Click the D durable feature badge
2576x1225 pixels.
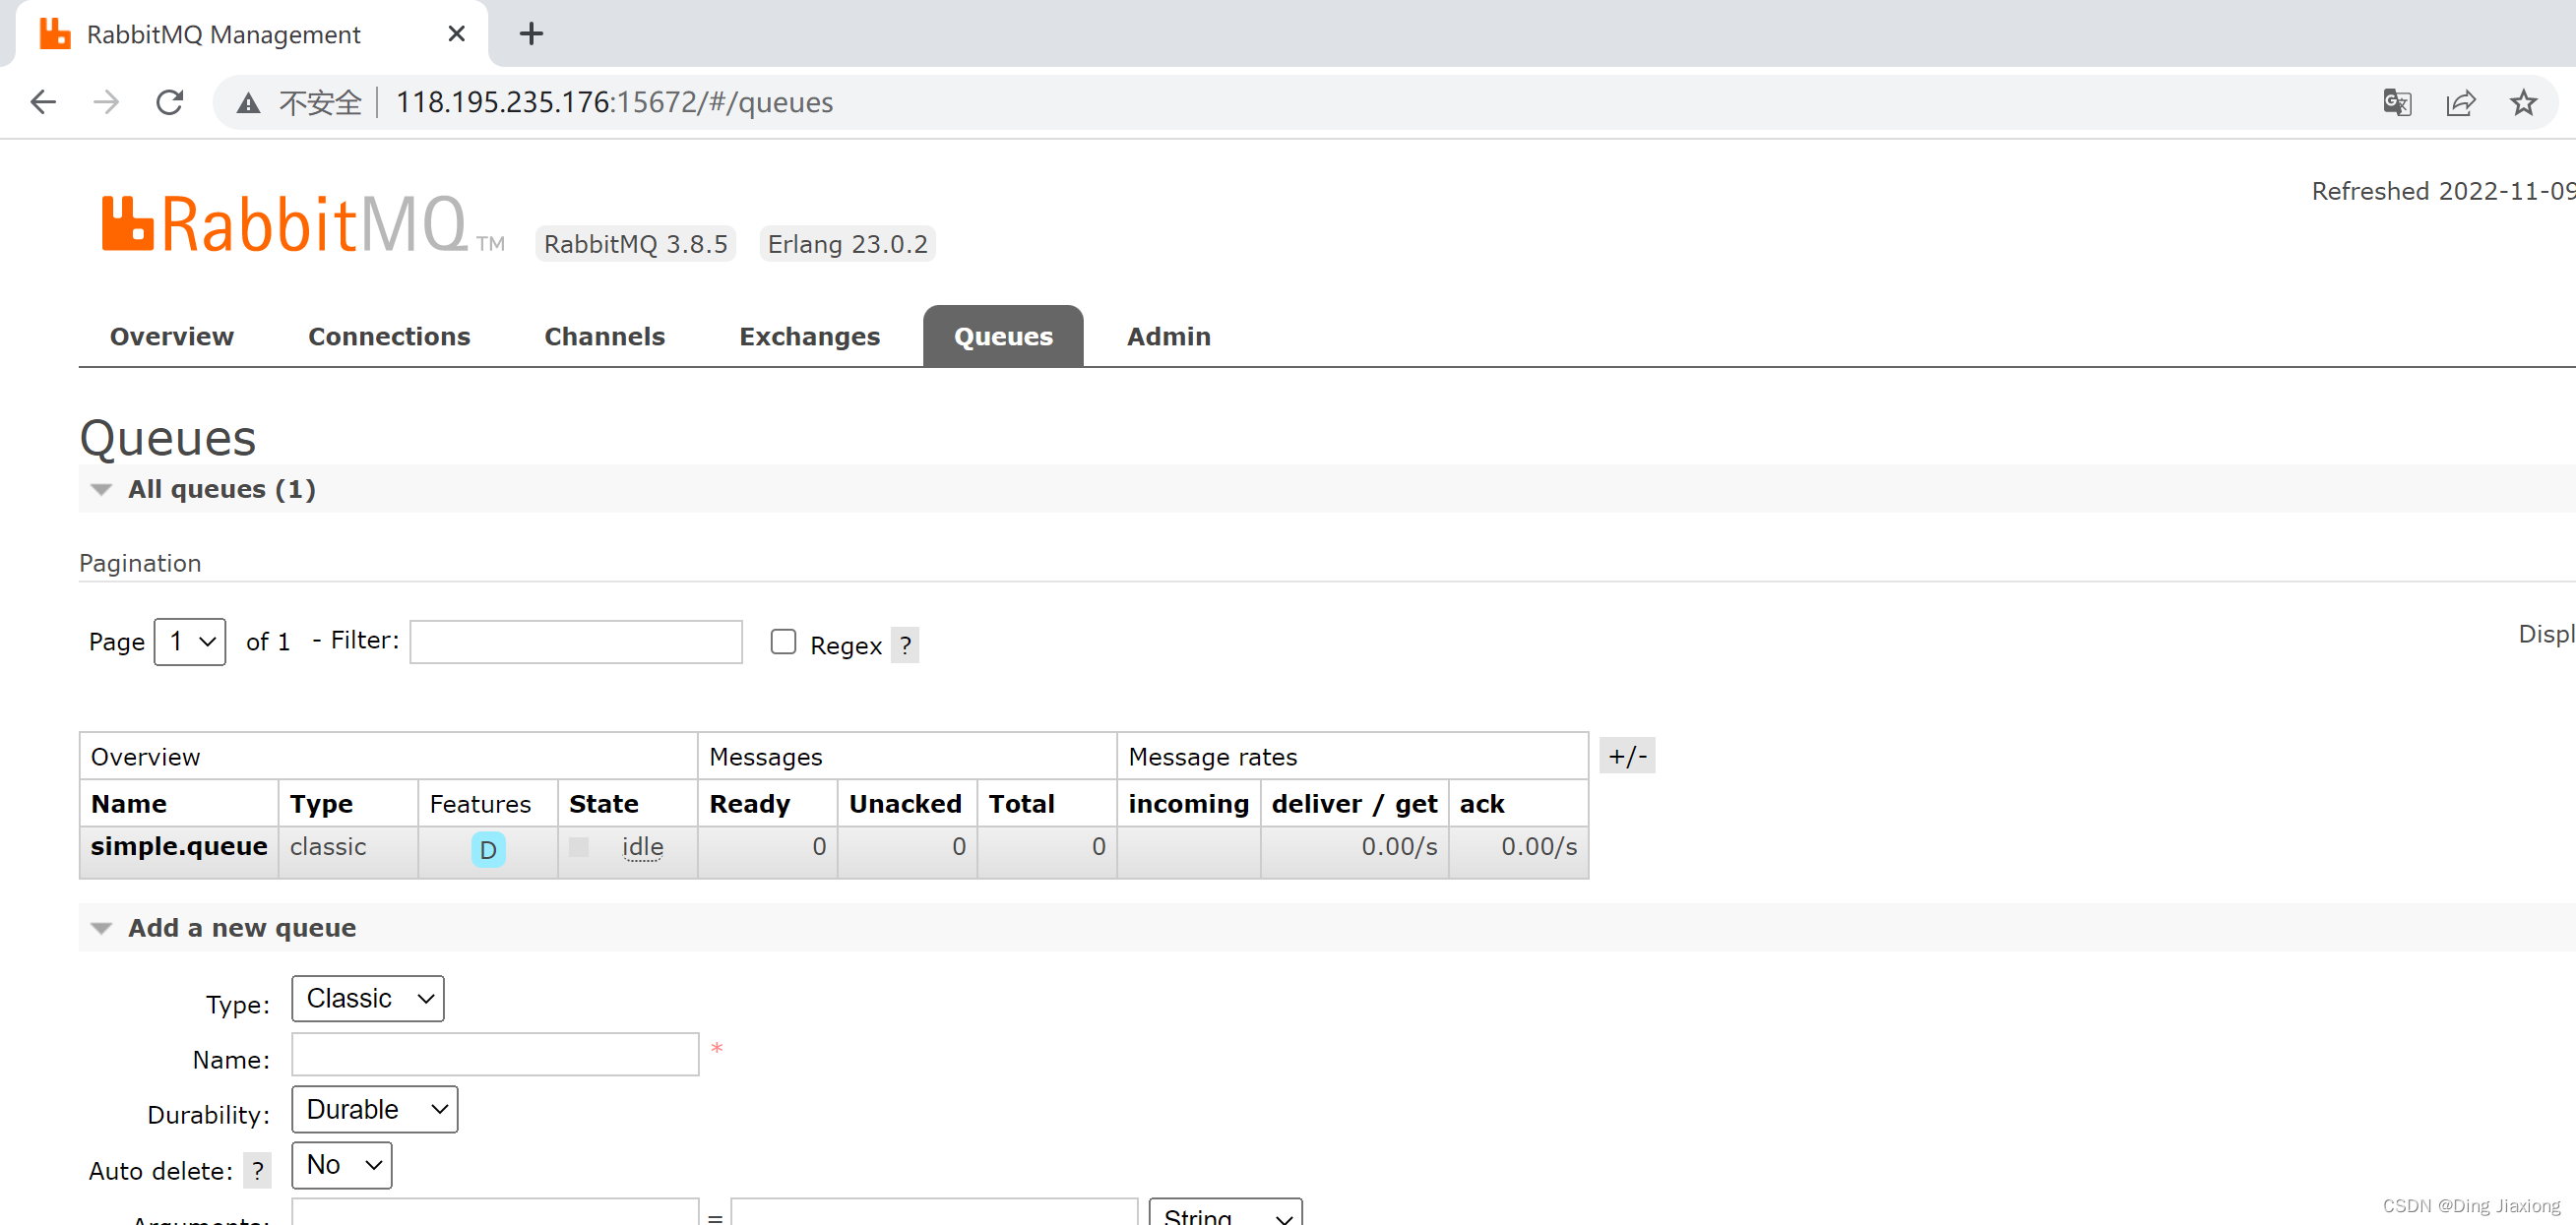pyautogui.click(x=488, y=850)
